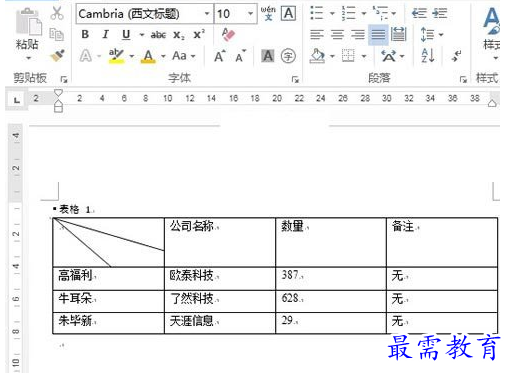Click Increase Indent icon
The width and height of the screenshot is (509, 379).
click(x=440, y=13)
